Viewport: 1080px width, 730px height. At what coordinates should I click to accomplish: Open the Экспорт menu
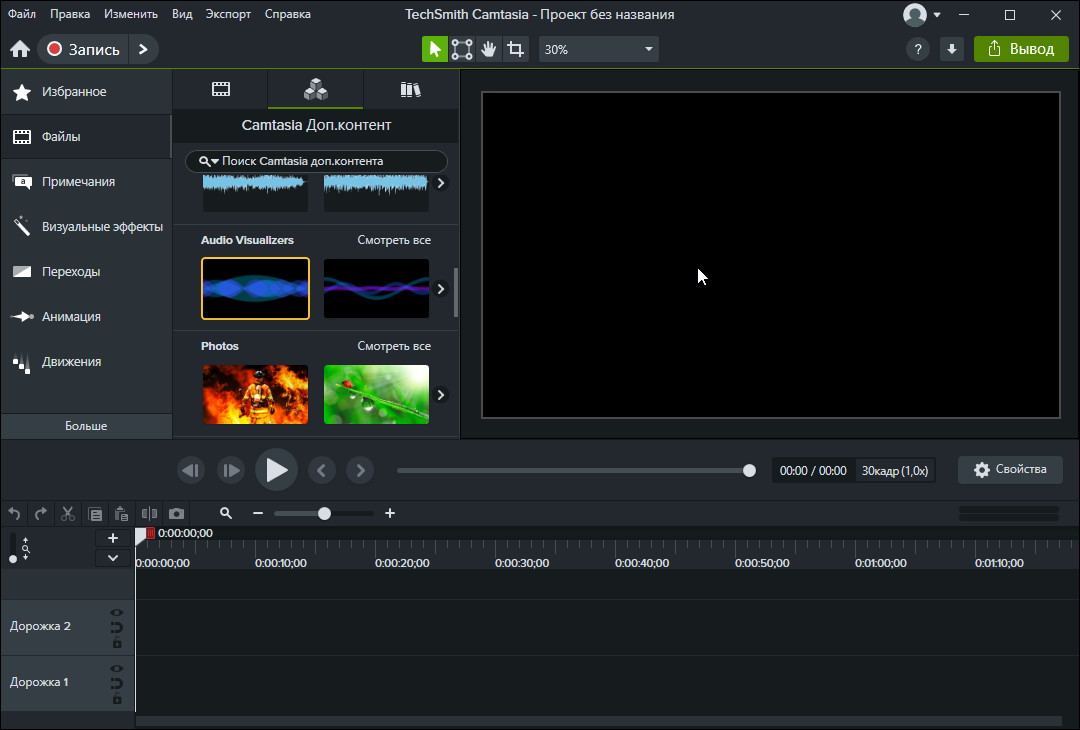point(228,14)
